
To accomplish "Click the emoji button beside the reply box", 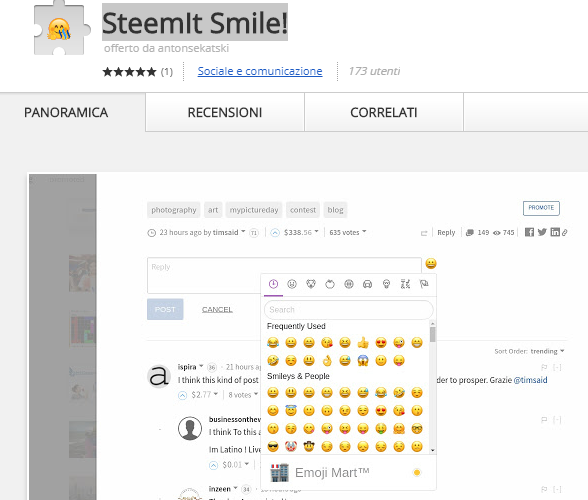I will pos(431,263).
